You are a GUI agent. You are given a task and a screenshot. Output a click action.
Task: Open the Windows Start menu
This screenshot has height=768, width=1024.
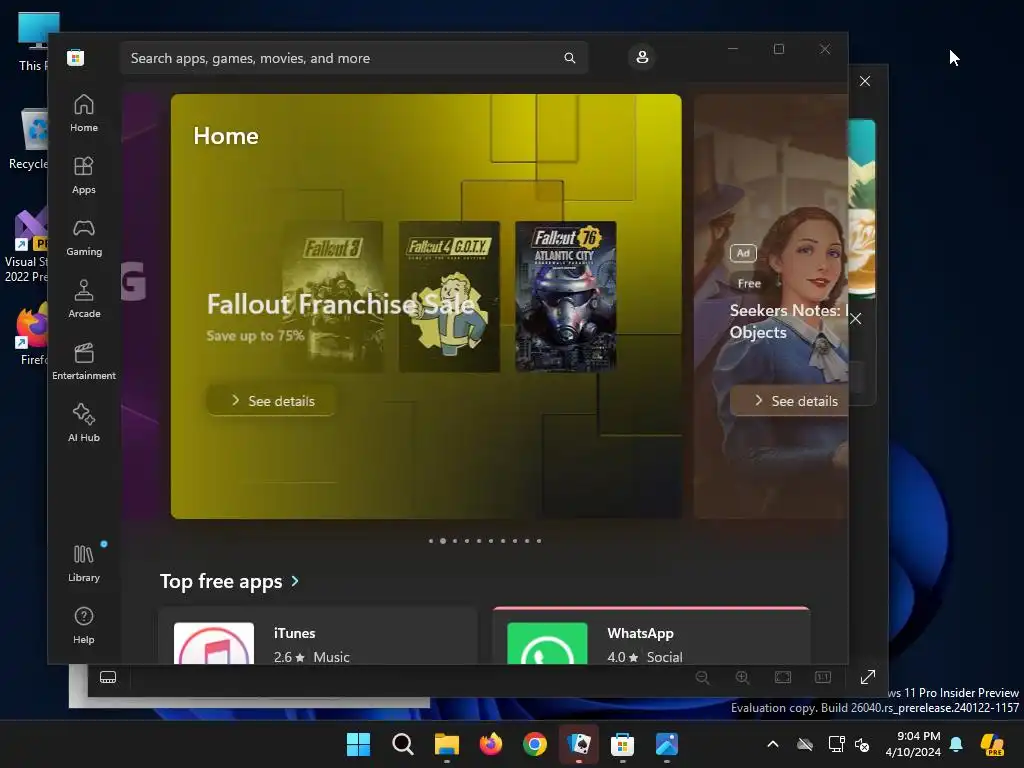(x=358, y=744)
